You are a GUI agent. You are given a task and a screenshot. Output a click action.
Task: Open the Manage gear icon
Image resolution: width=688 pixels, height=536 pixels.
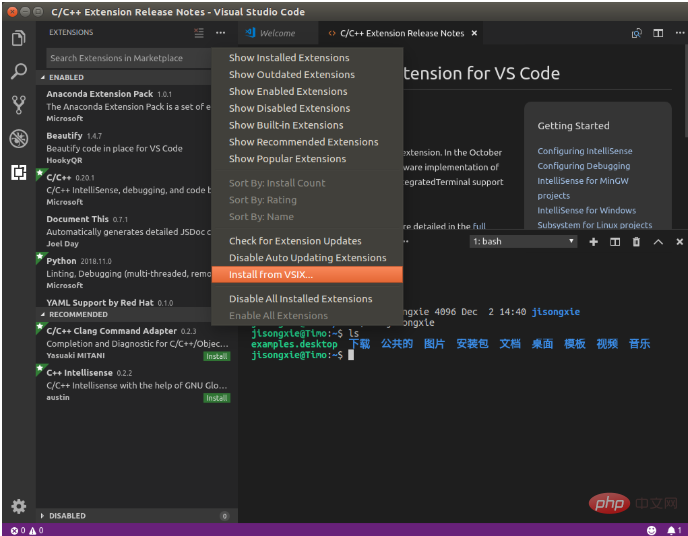[18, 507]
